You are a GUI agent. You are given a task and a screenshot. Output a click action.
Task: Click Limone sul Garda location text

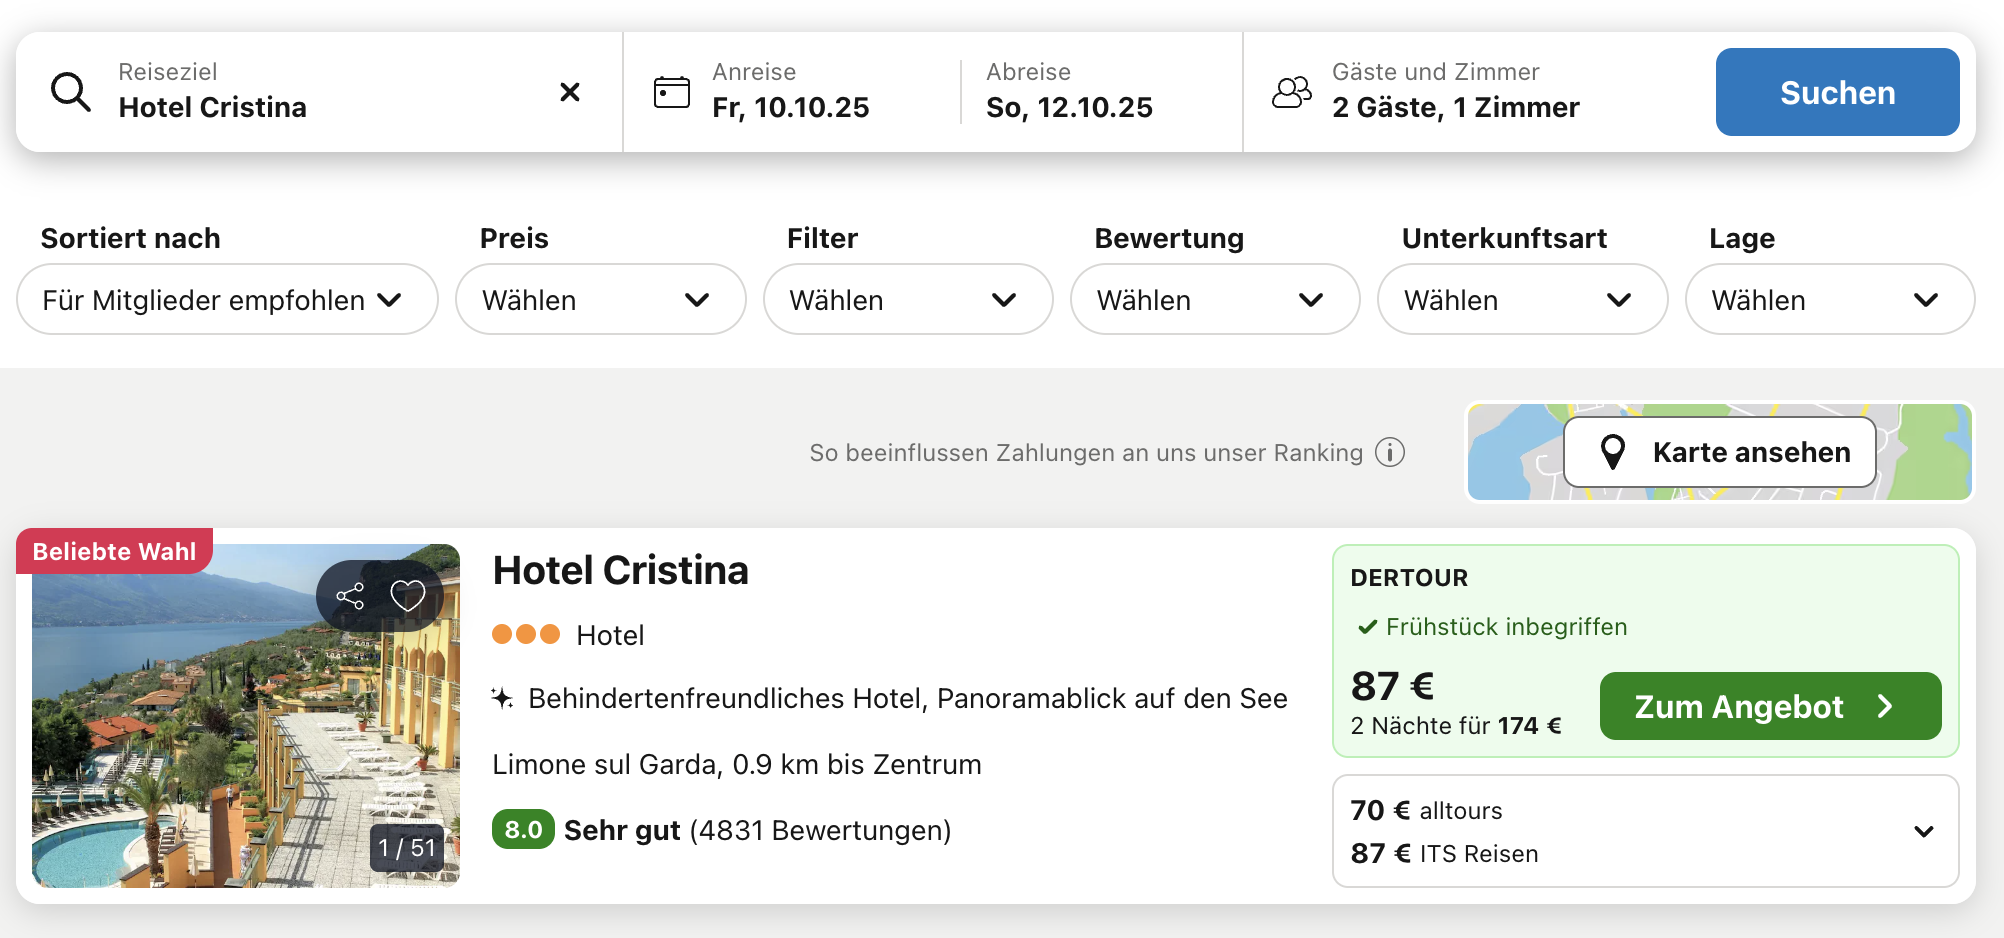pos(737,764)
